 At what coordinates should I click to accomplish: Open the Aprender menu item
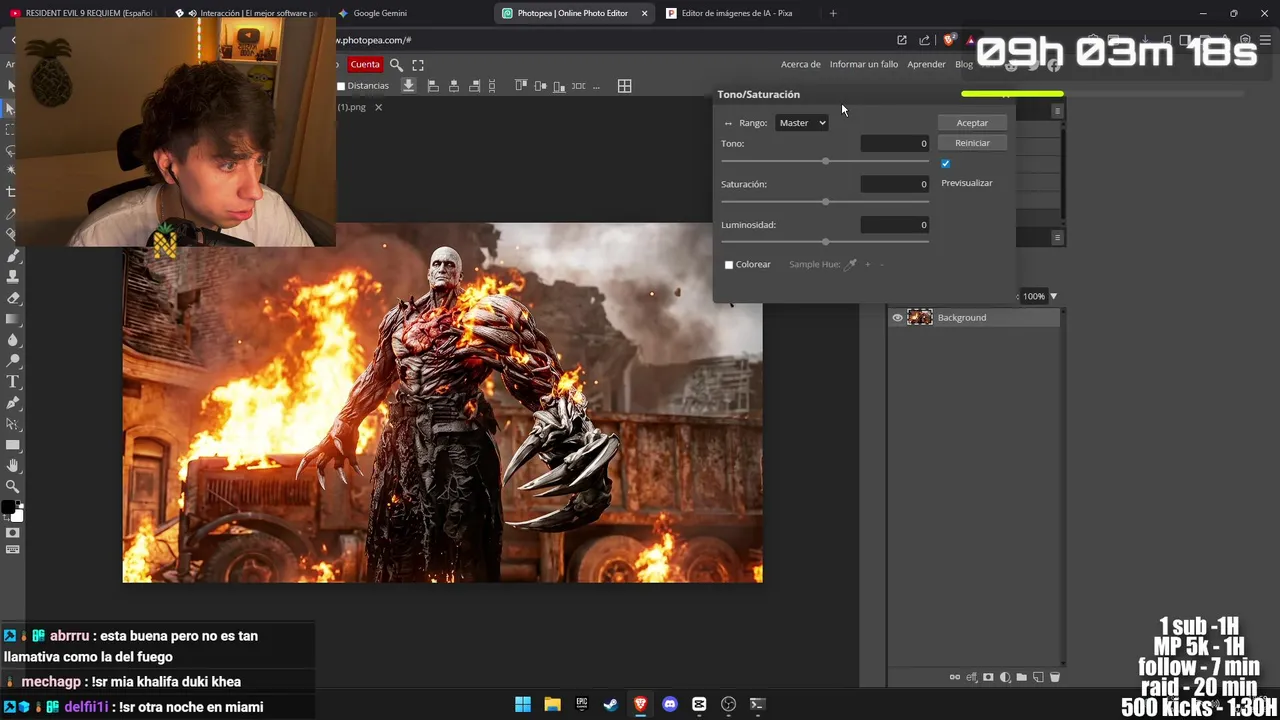tap(926, 64)
